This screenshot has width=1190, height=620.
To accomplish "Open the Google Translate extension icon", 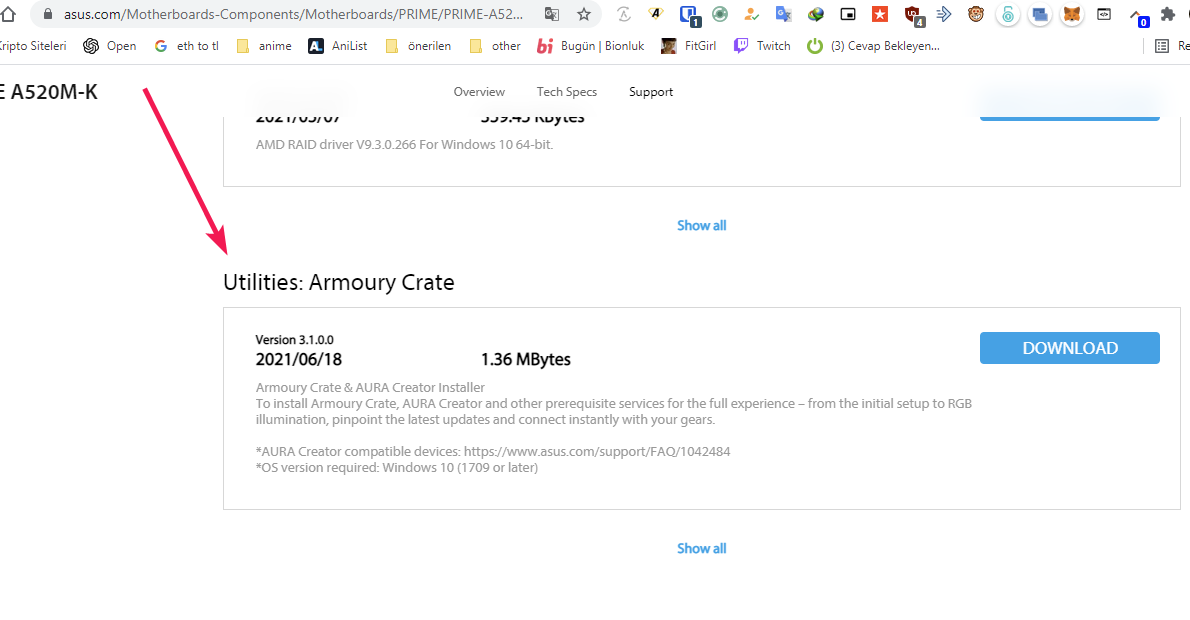I will tap(783, 14).
